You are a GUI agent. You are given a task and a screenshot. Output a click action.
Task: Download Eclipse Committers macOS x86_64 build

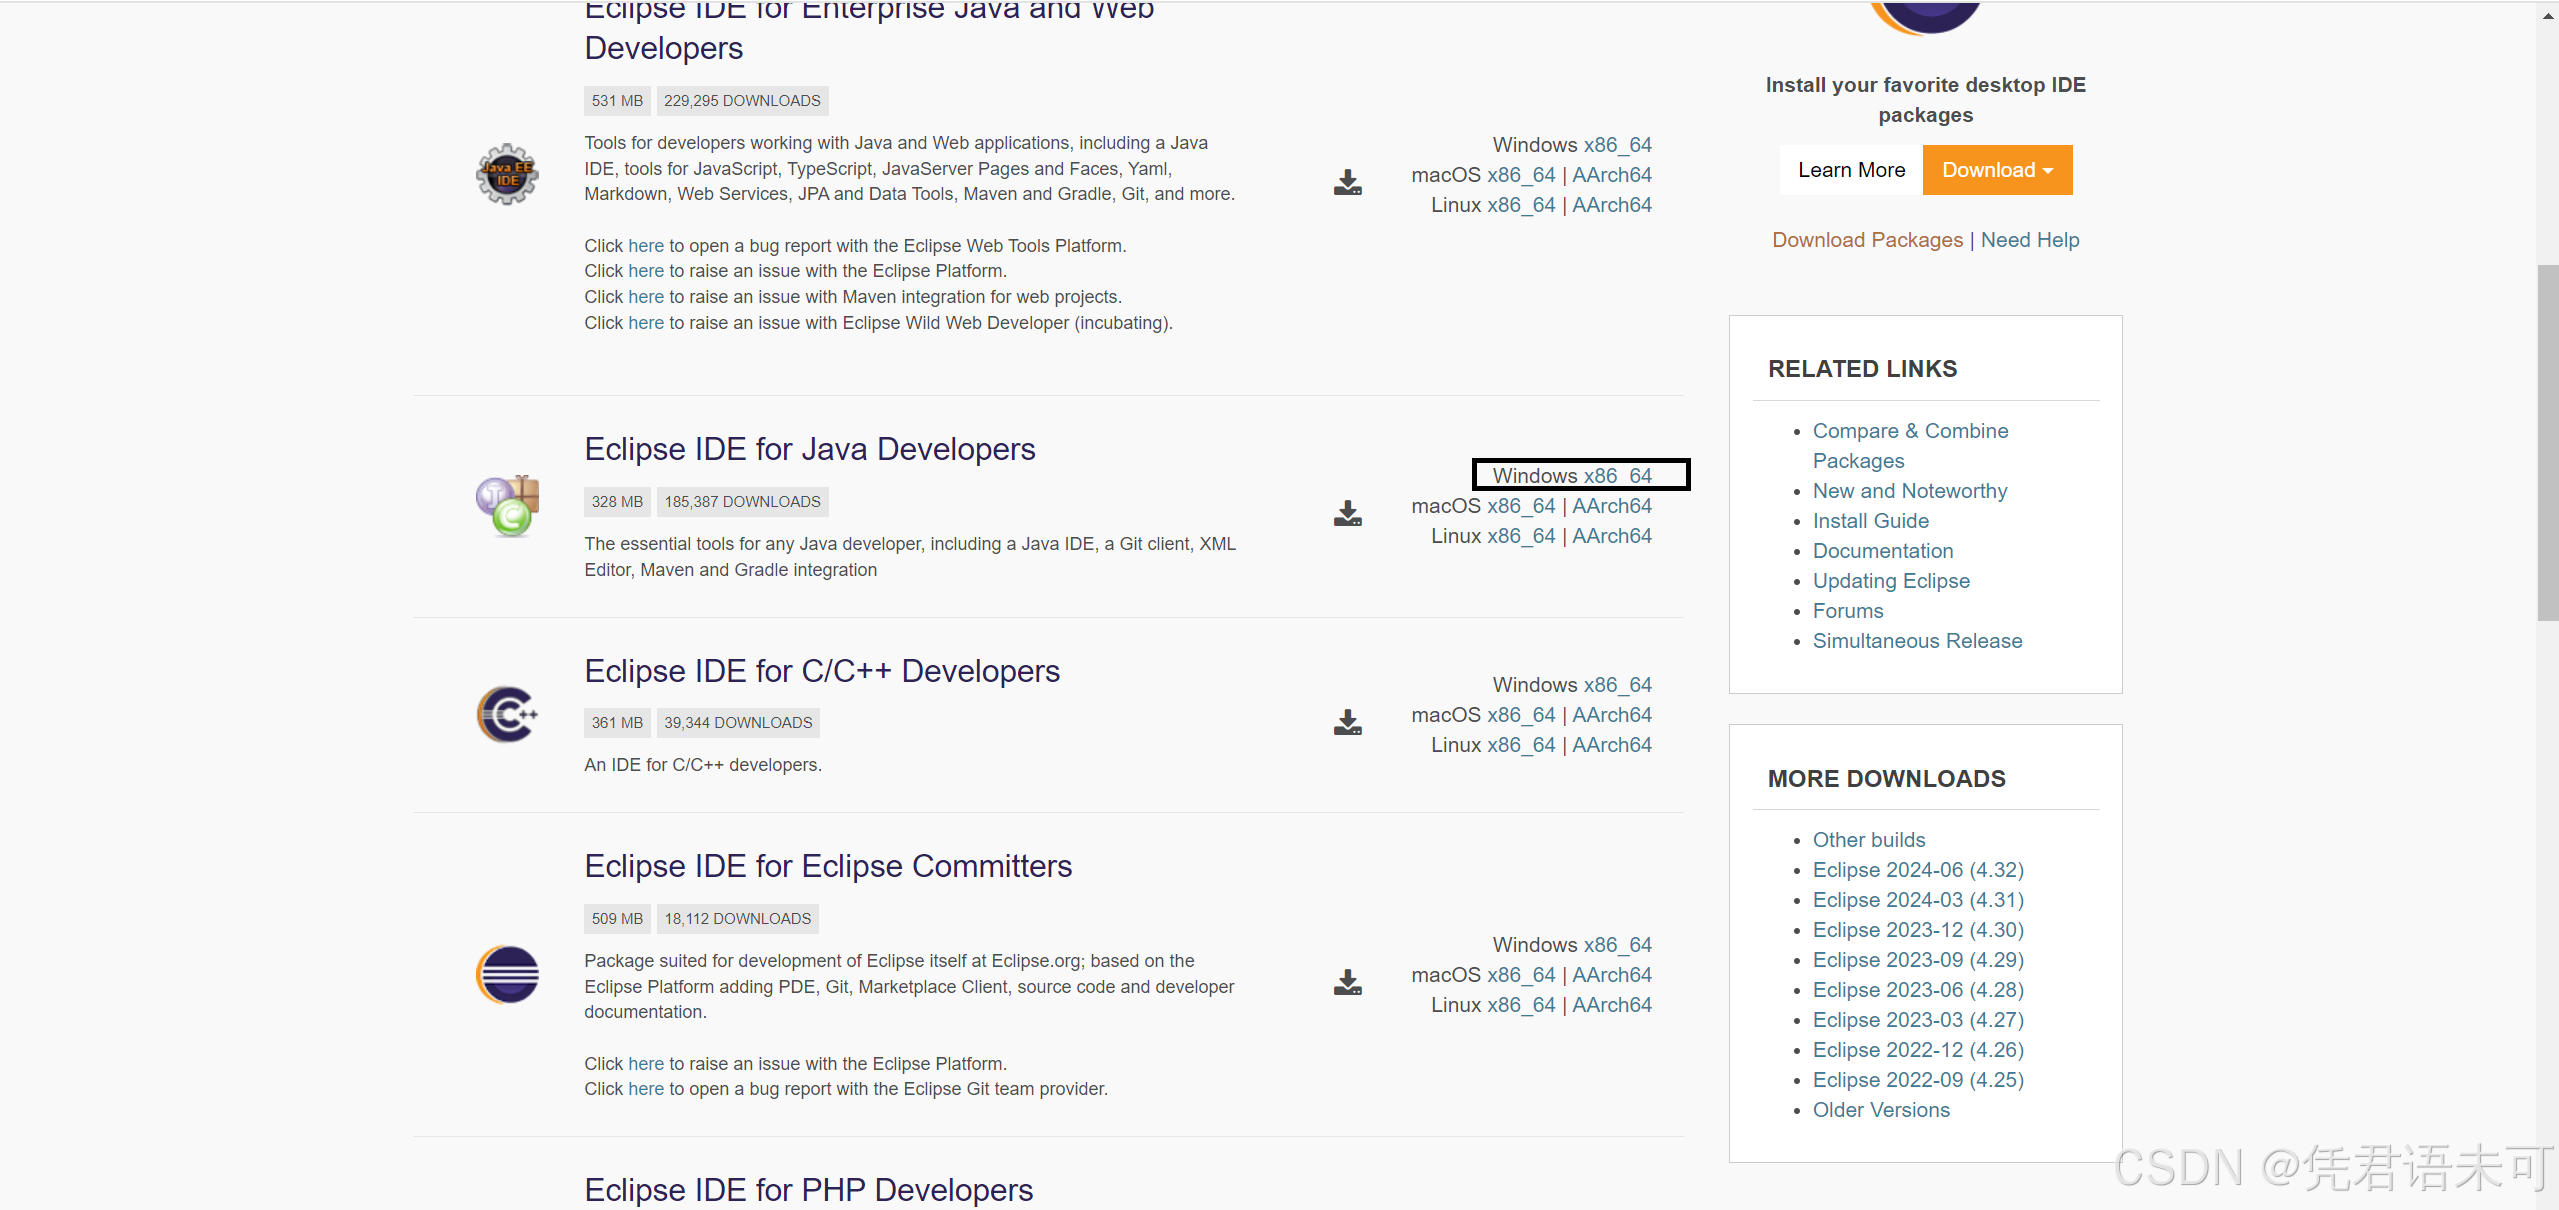pyautogui.click(x=1521, y=975)
